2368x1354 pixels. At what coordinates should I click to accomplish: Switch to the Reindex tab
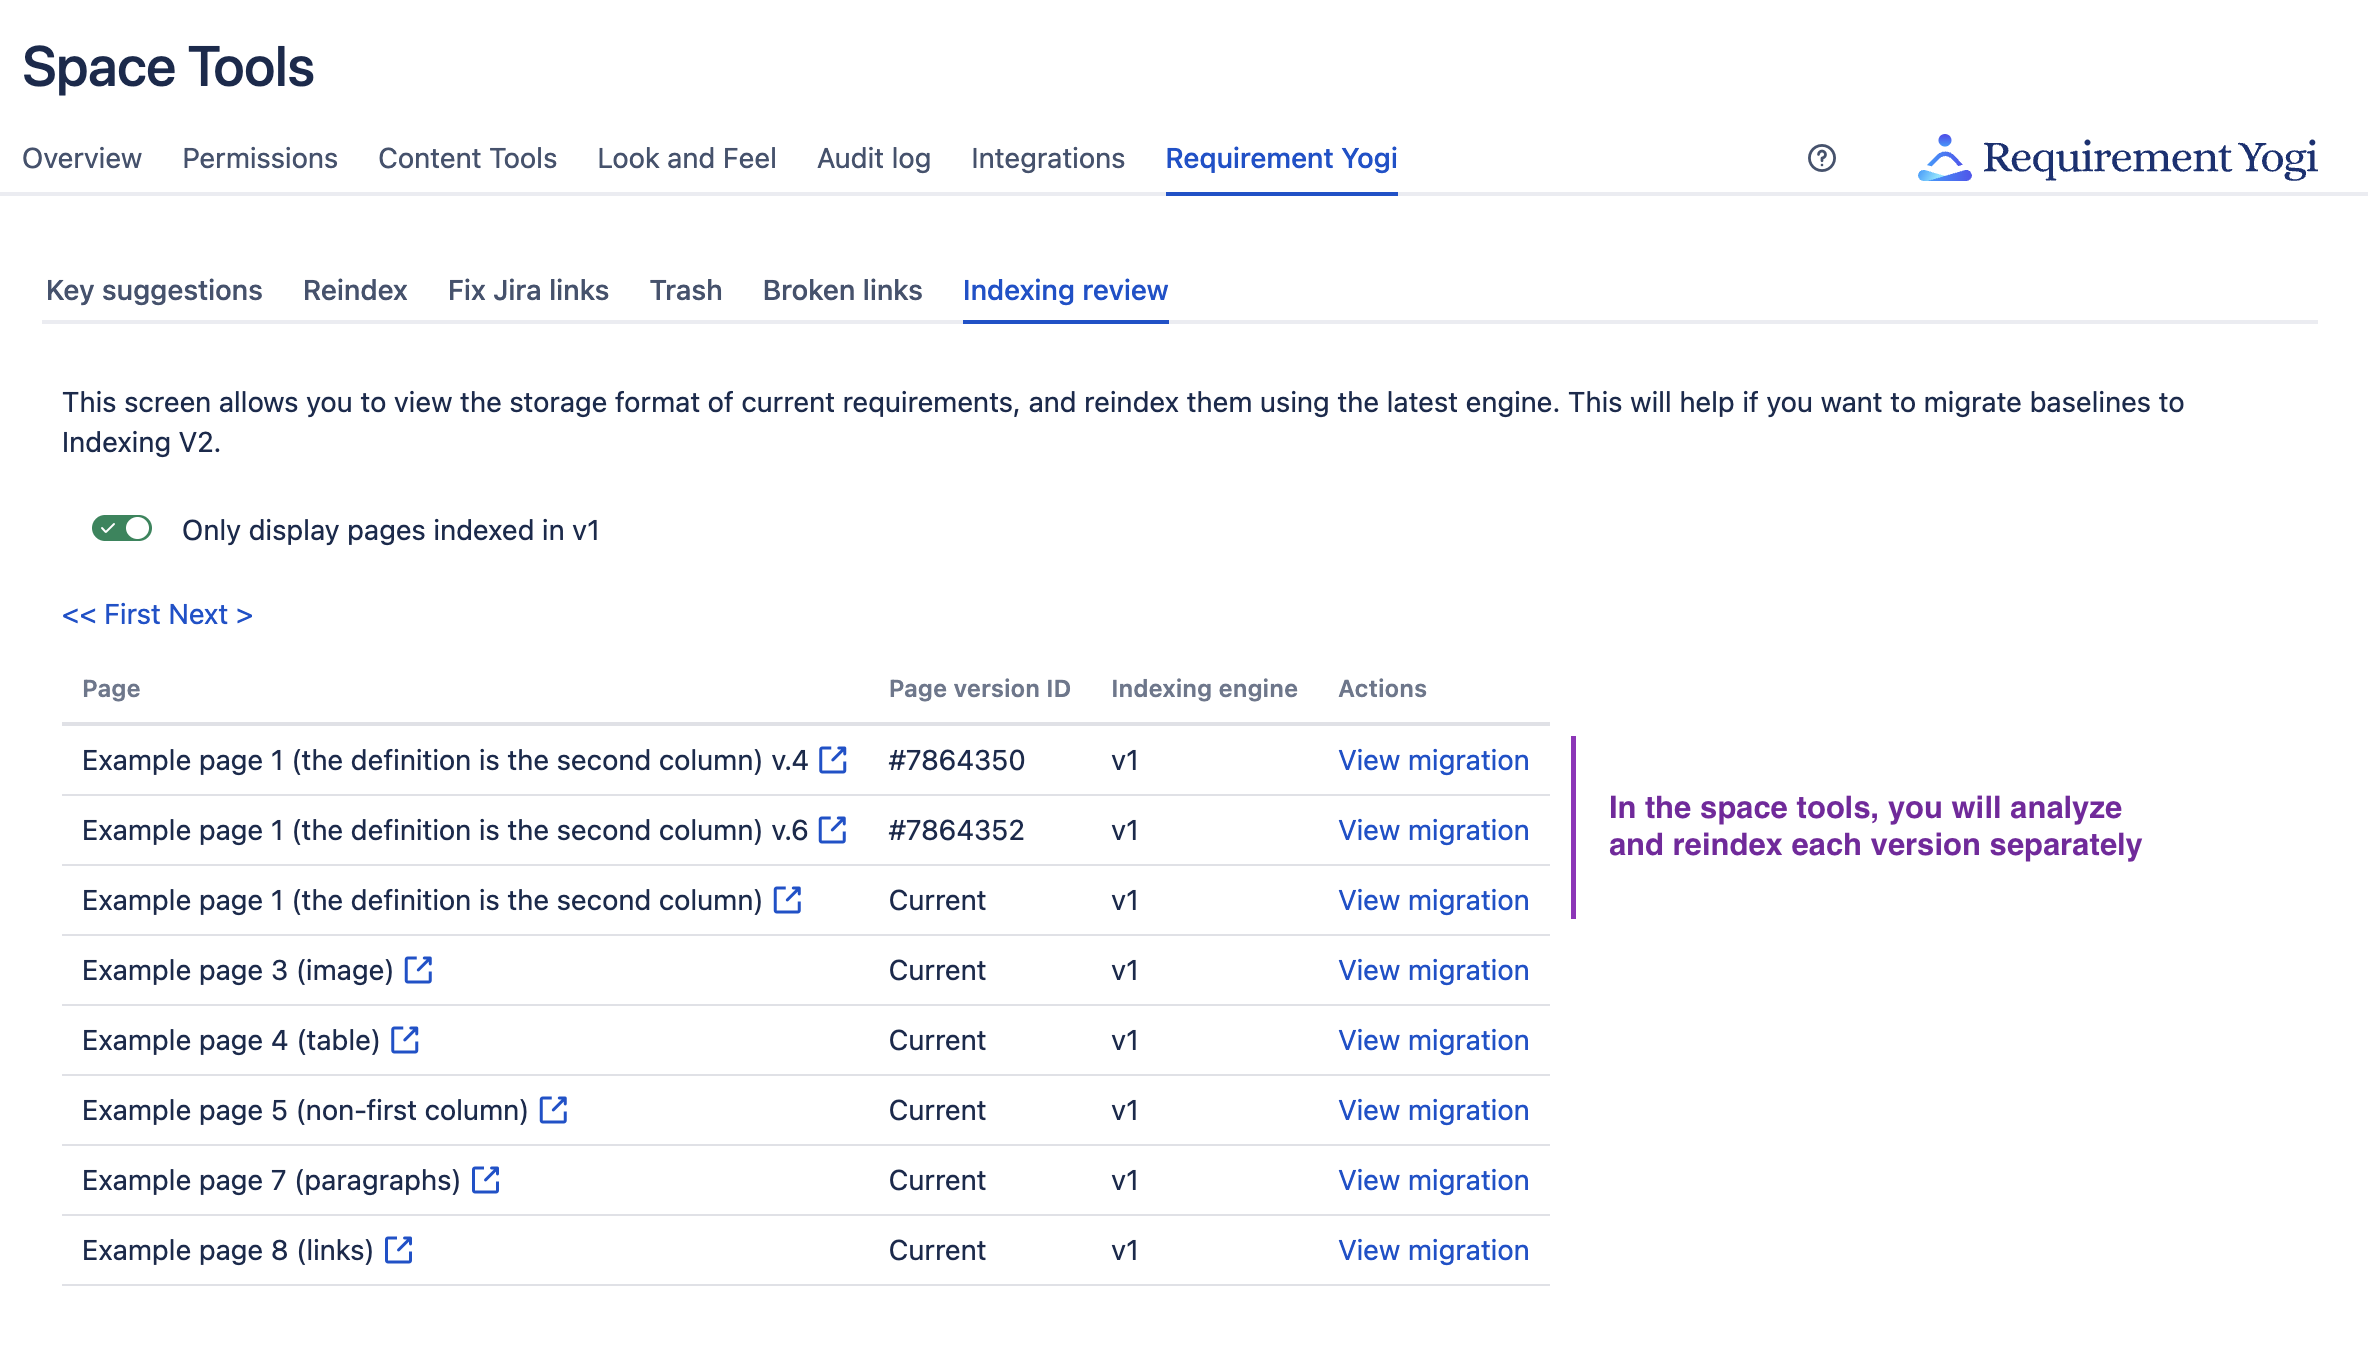point(355,290)
